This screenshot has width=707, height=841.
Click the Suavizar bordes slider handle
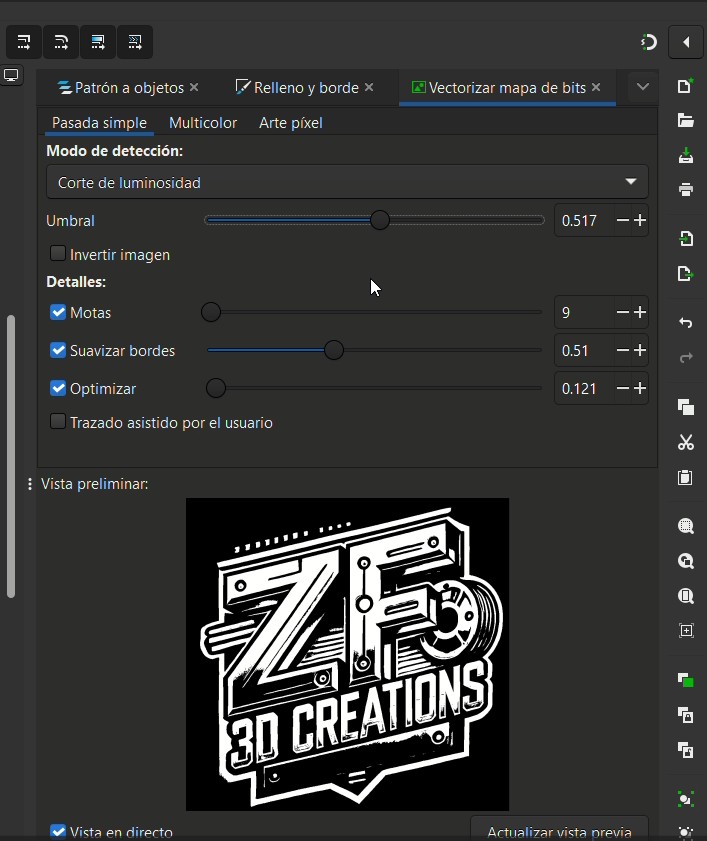[334, 350]
